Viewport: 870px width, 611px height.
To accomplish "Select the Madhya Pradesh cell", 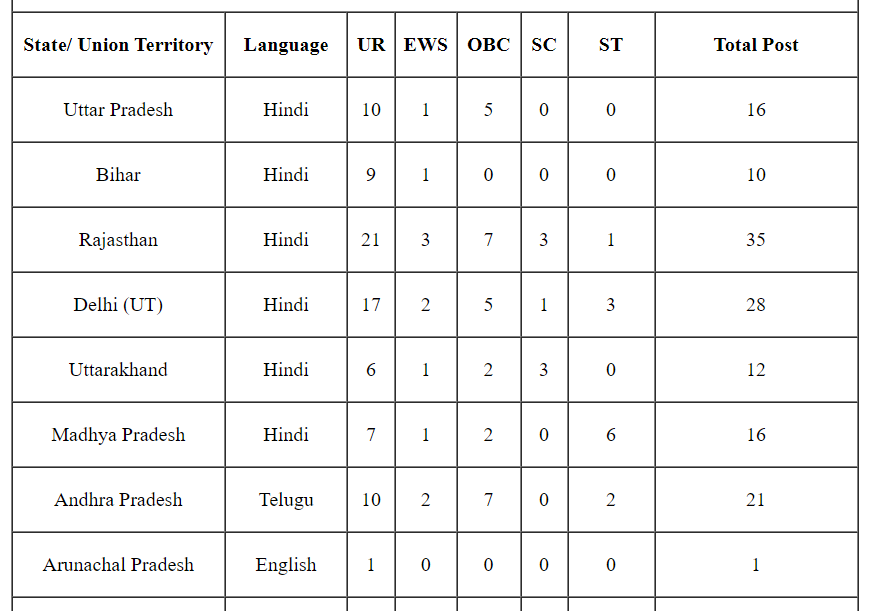I will pyautogui.click(x=118, y=434).
